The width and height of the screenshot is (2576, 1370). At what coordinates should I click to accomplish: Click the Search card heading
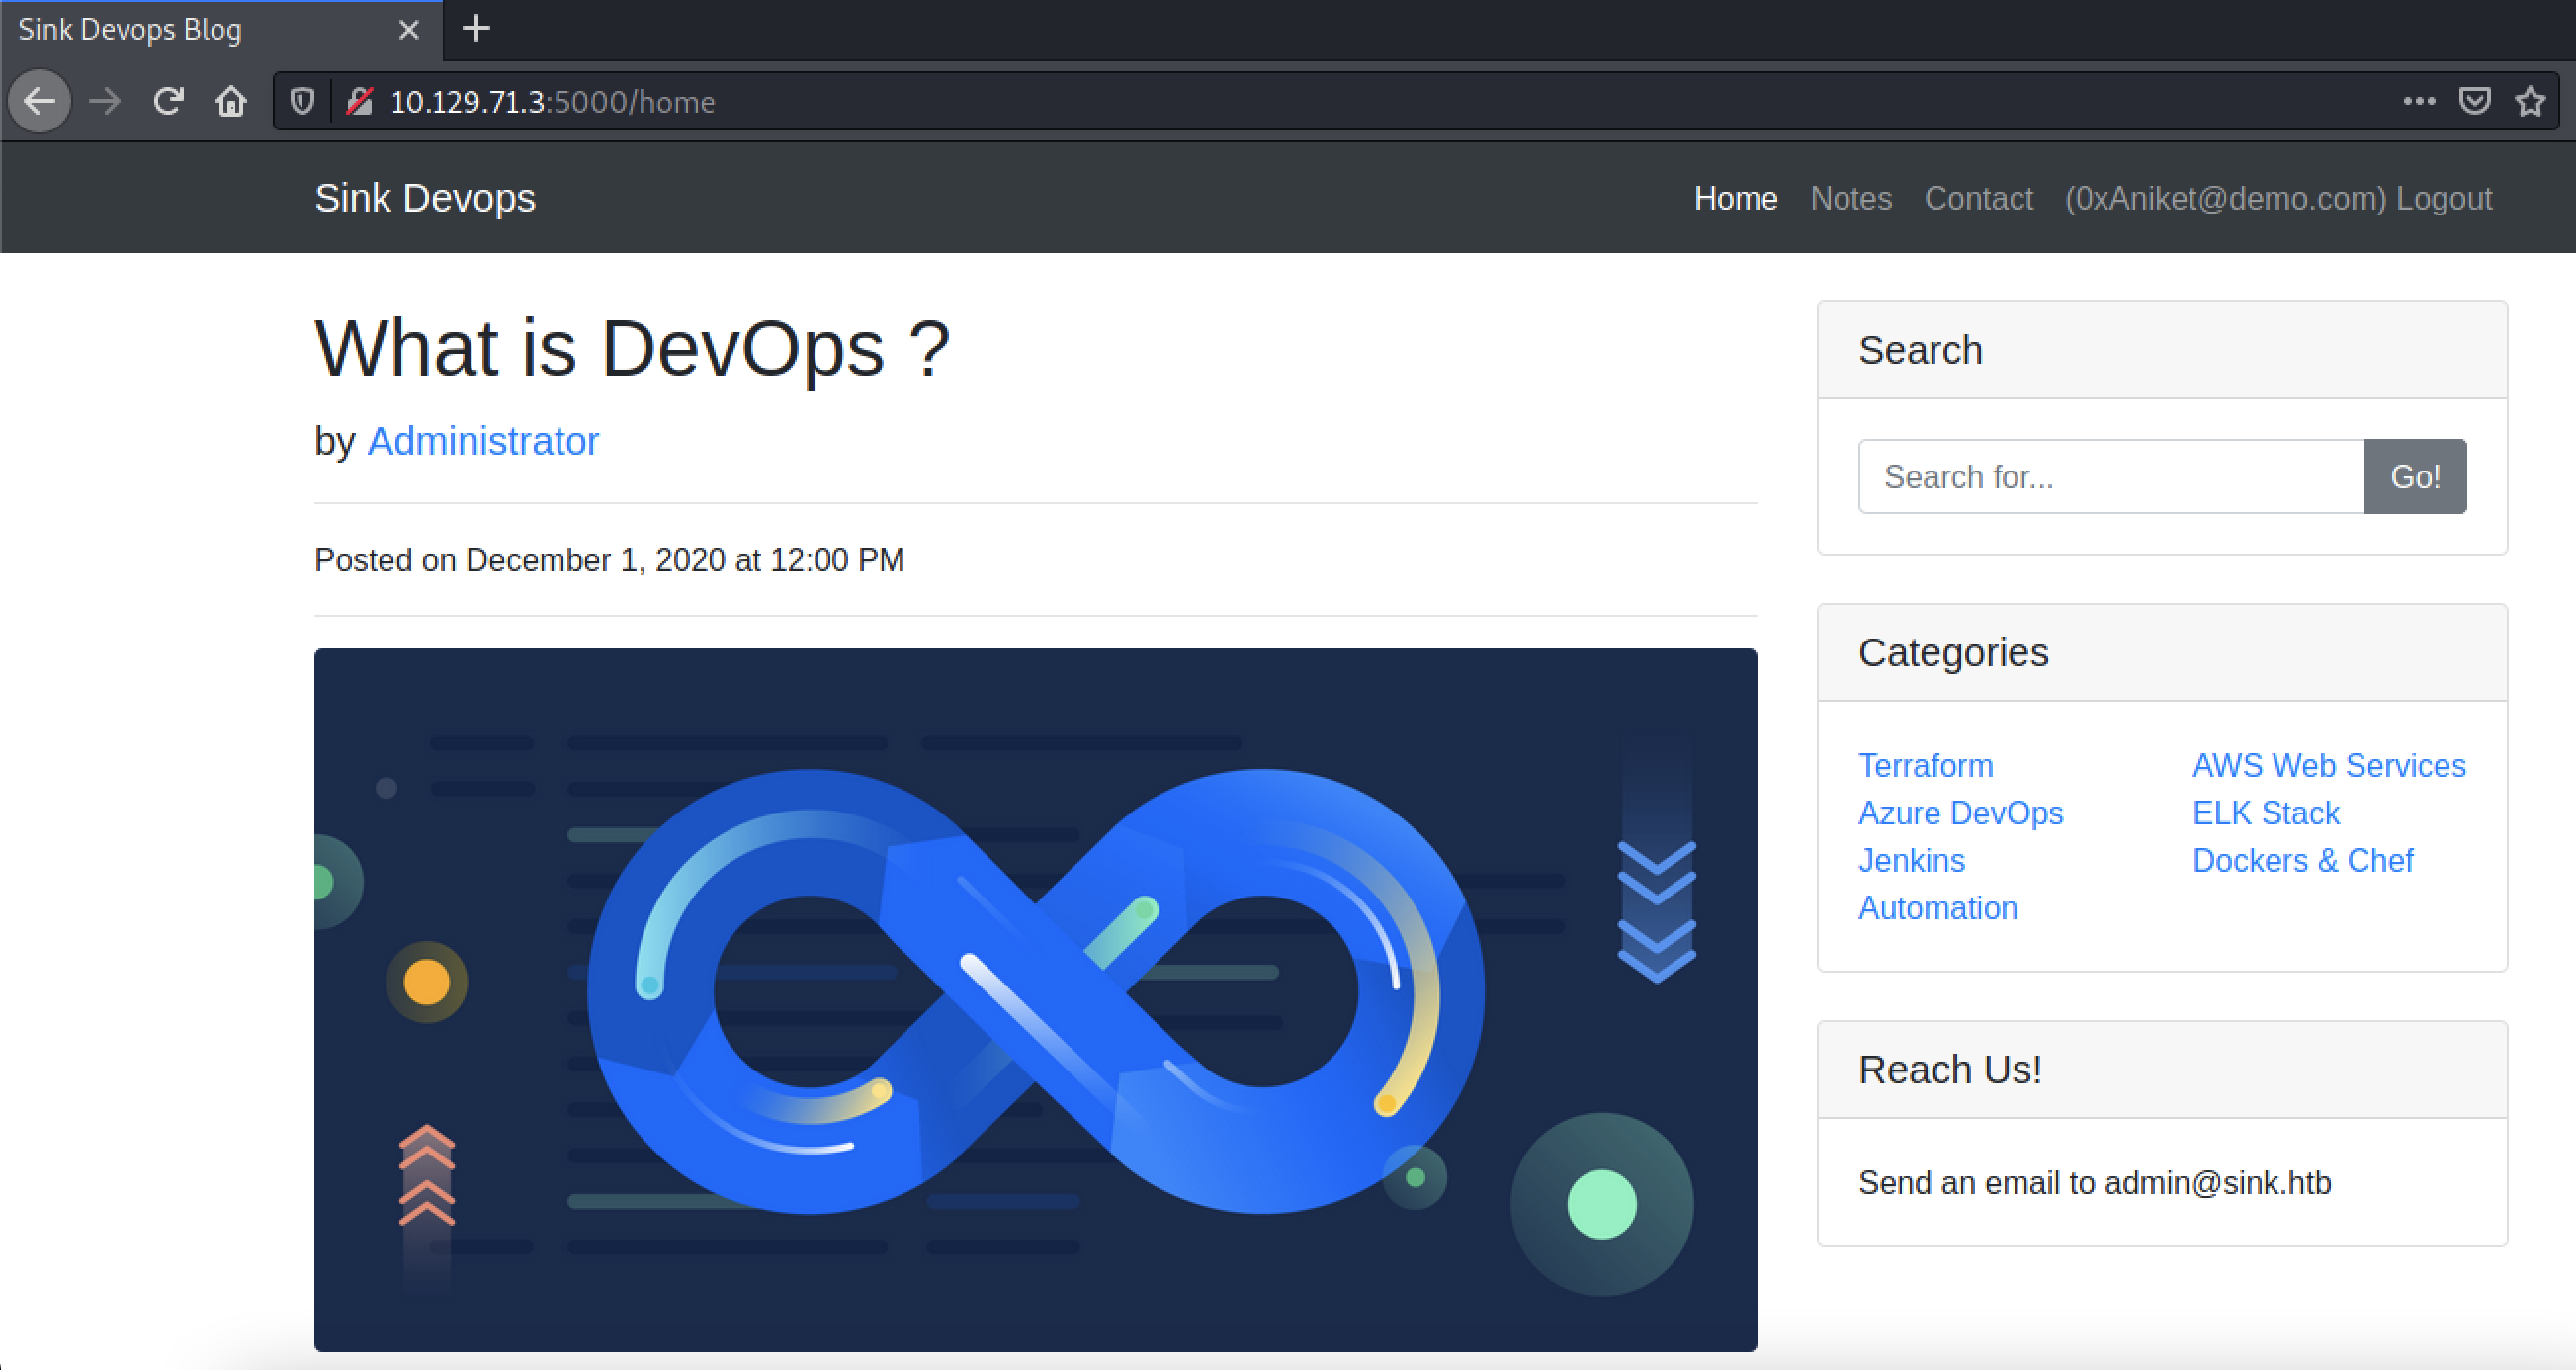(x=1920, y=350)
